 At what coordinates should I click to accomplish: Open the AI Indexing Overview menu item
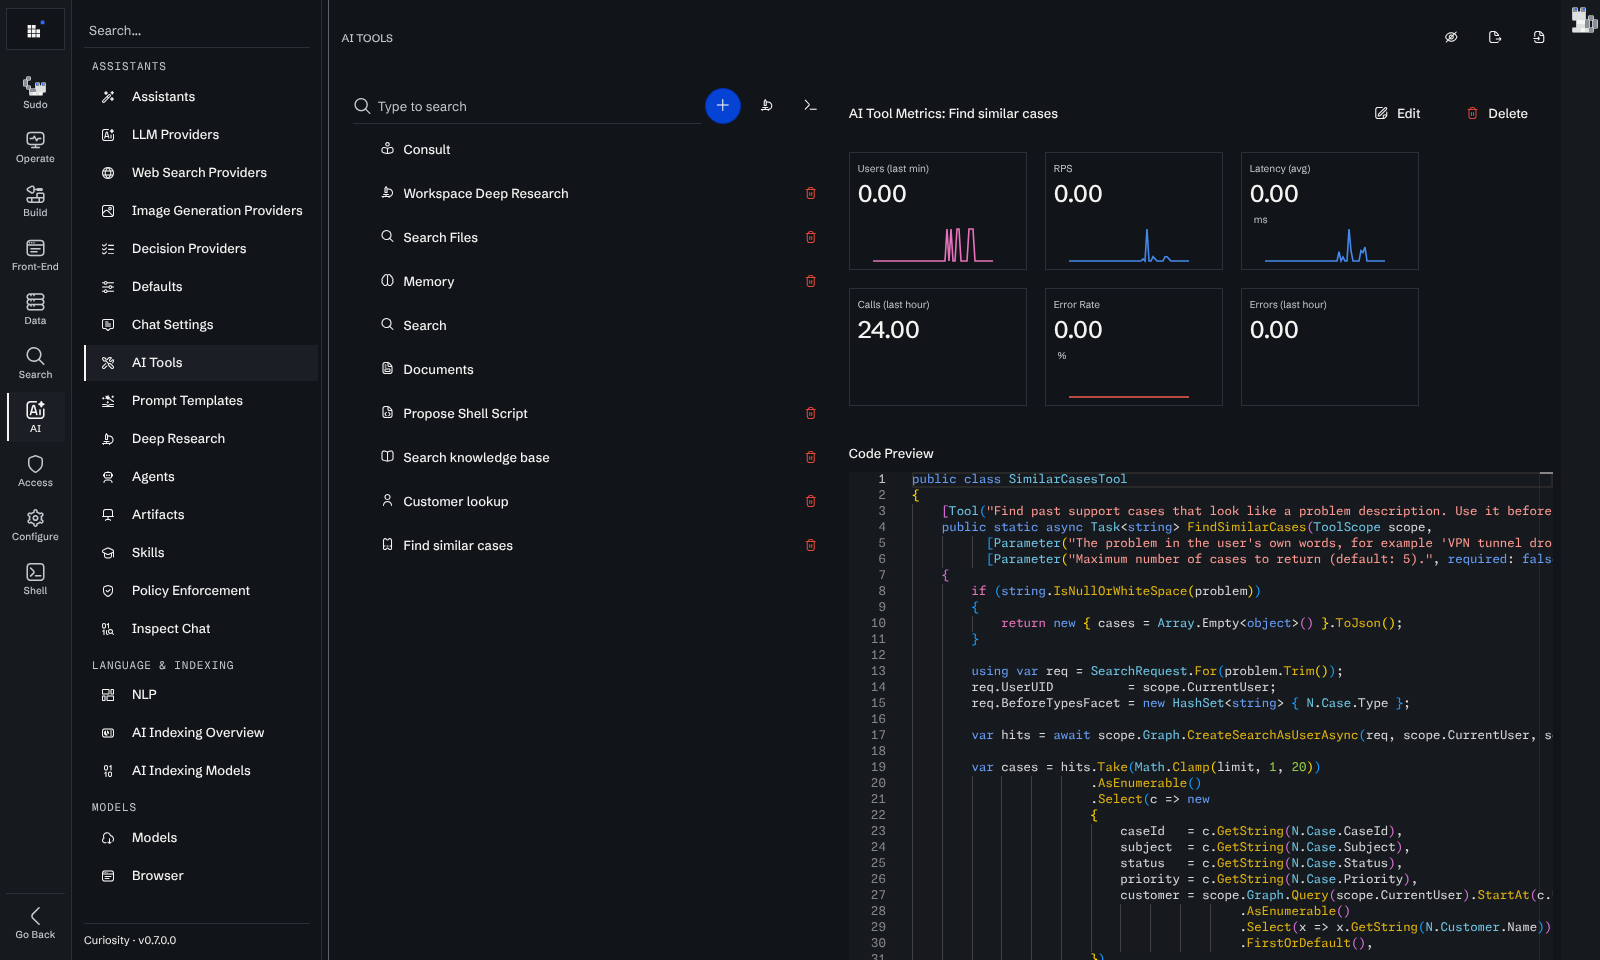(201, 733)
